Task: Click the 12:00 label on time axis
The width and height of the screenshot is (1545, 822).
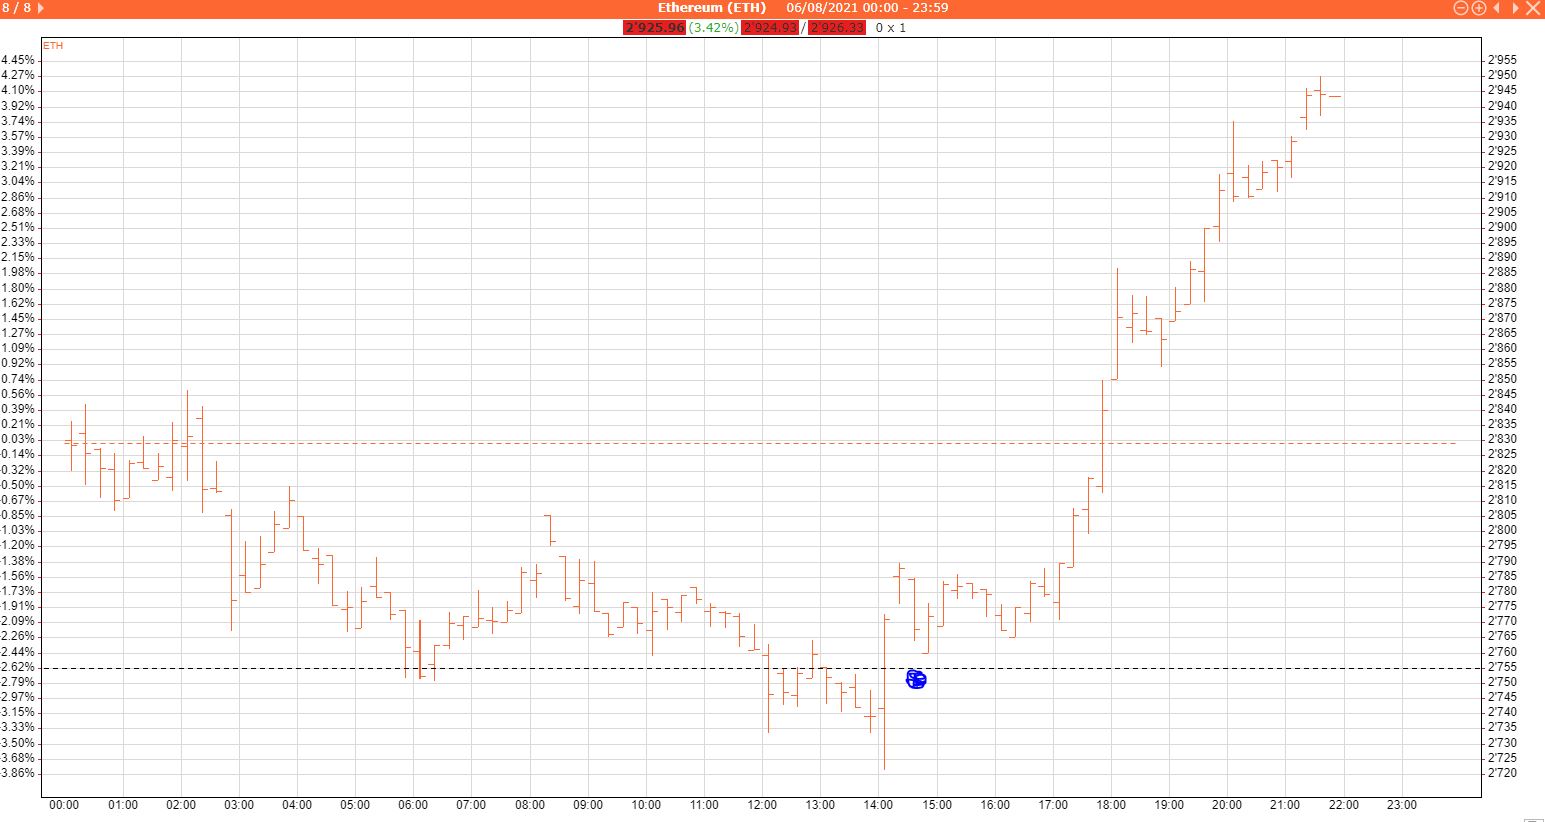Action: point(762,805)
